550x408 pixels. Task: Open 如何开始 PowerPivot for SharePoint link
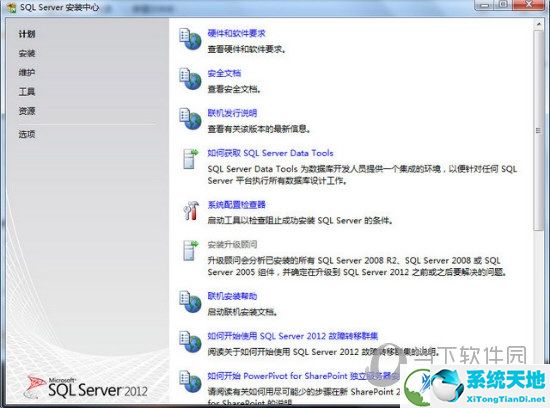303,376
